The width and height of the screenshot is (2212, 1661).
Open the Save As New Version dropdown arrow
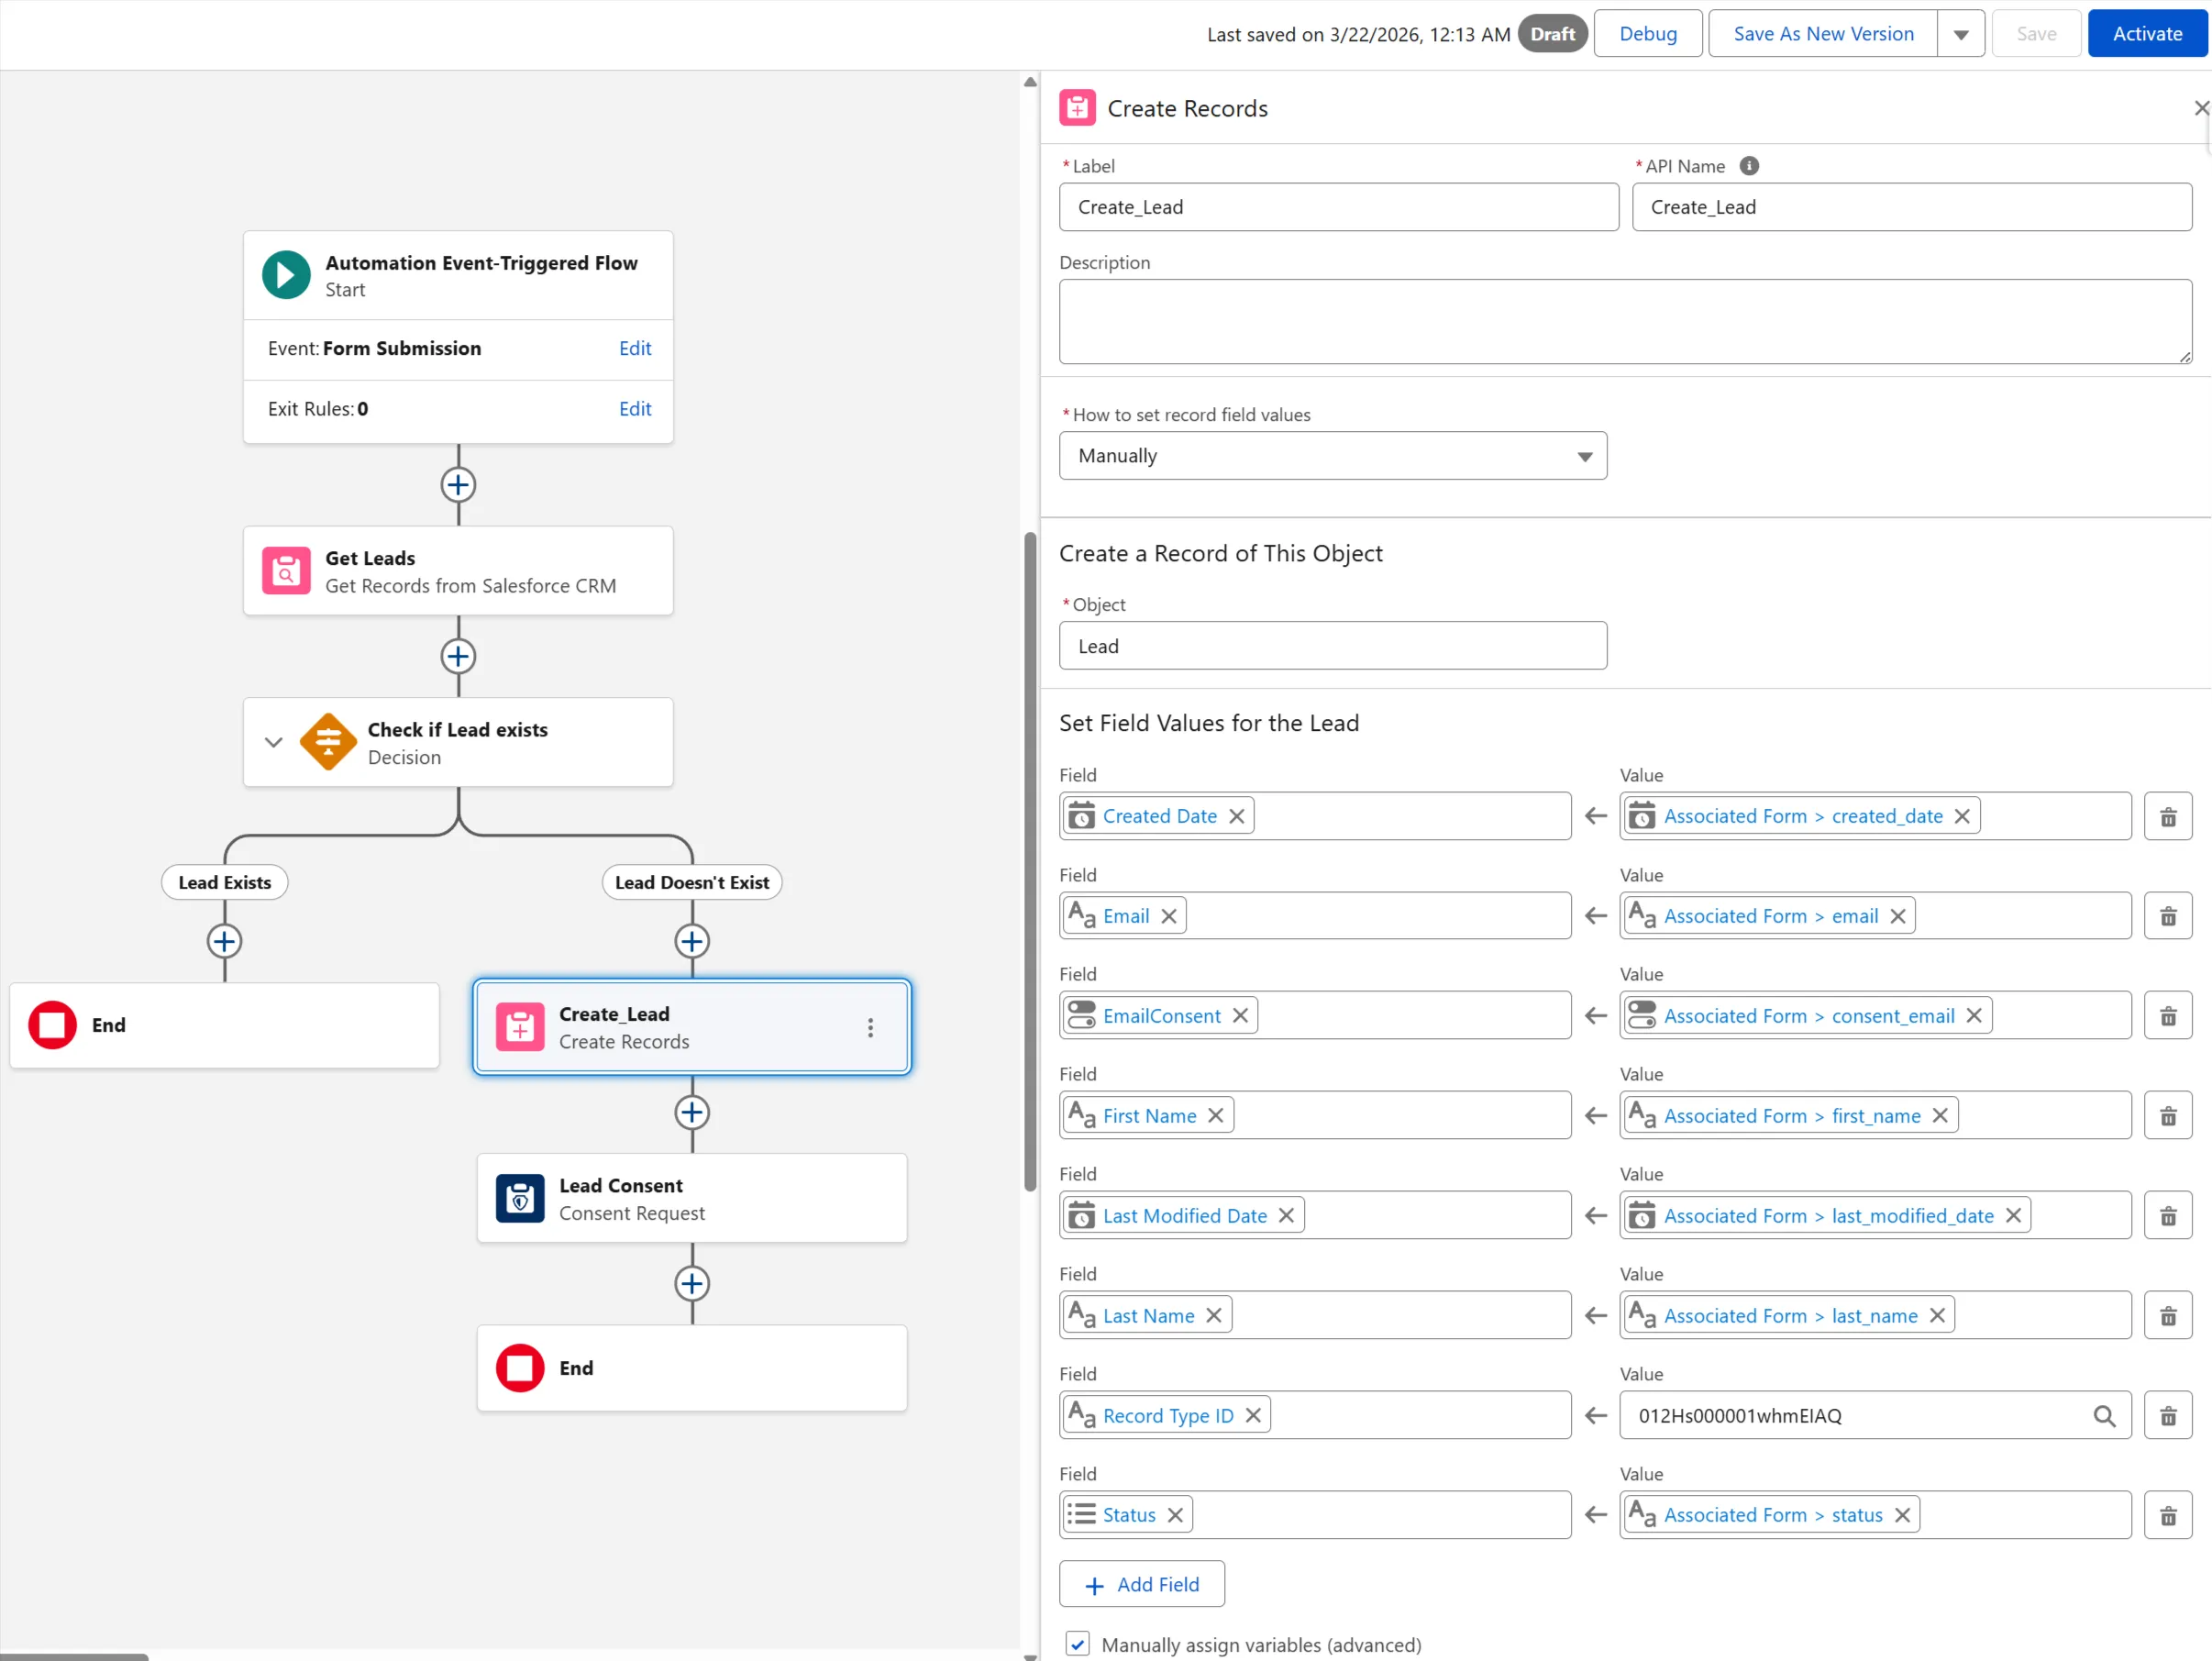pyautogui.click(x=1961, y=34)
